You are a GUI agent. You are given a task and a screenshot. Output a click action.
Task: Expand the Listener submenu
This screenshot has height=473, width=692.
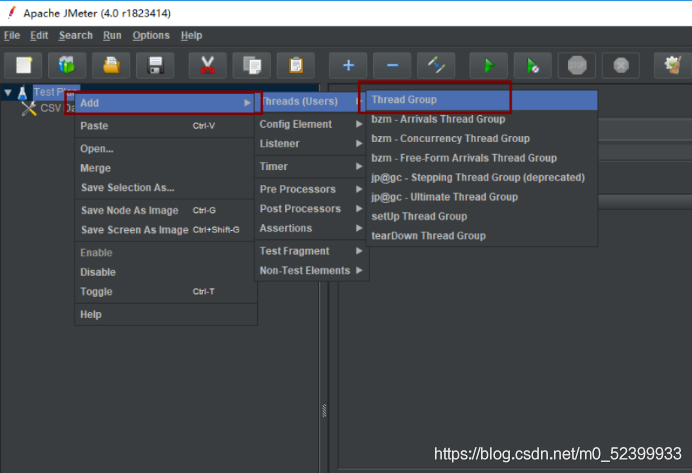pyautogui.click(x=311, y=144)
